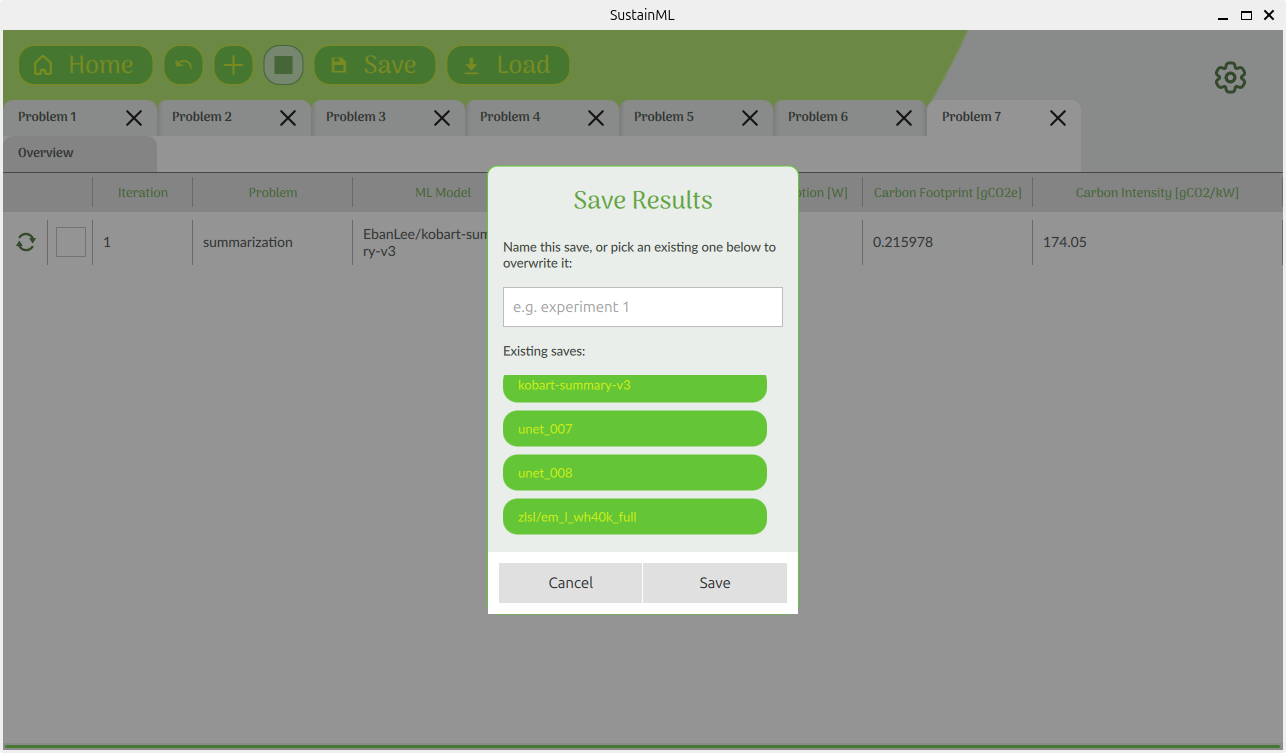The width and height of the screenshot is (1286, 753).
Task: Close the Problem 2 tab
Action: (x=288, y=118)
